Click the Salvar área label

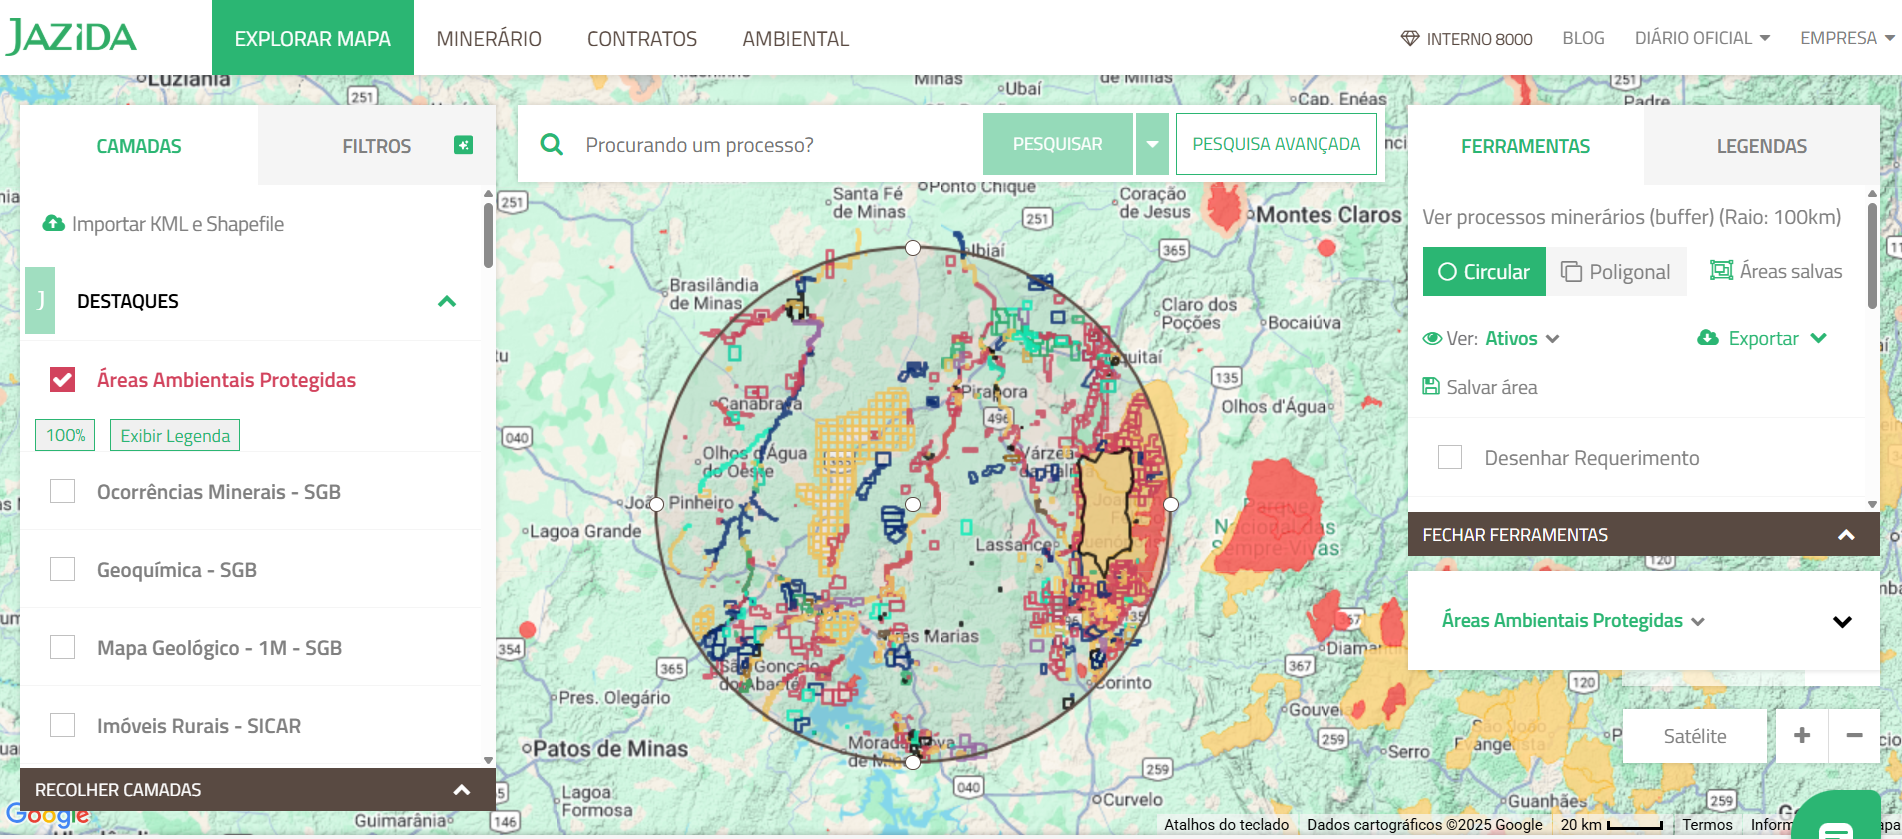coord(1492,387)
